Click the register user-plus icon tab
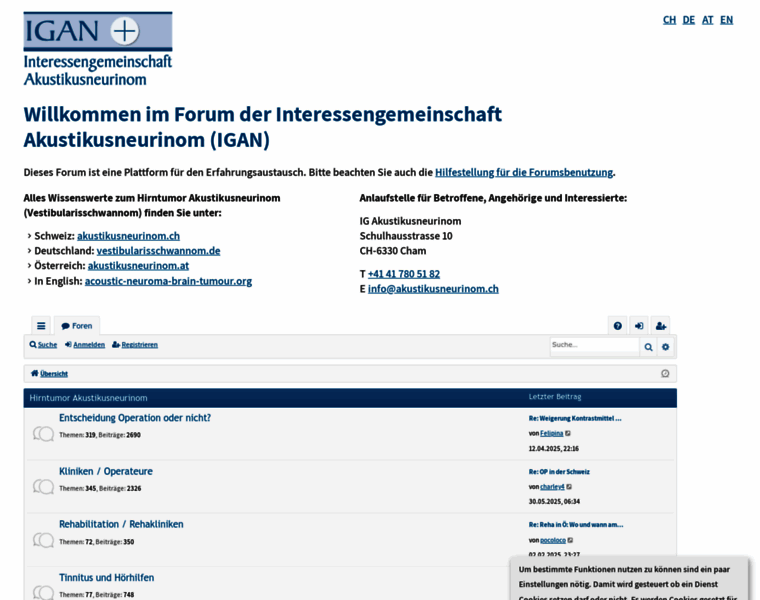The width and height of the screenshot is (760, 600). [661, 326]
